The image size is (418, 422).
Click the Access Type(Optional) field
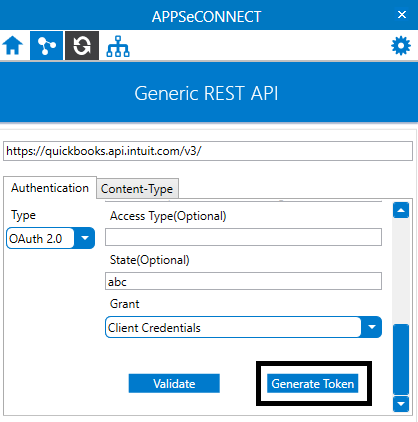pos(243,237)
